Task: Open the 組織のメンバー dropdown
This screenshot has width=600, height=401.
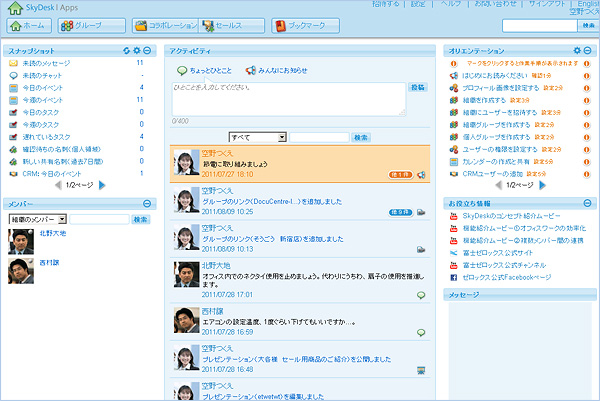Action: point(37,219)
